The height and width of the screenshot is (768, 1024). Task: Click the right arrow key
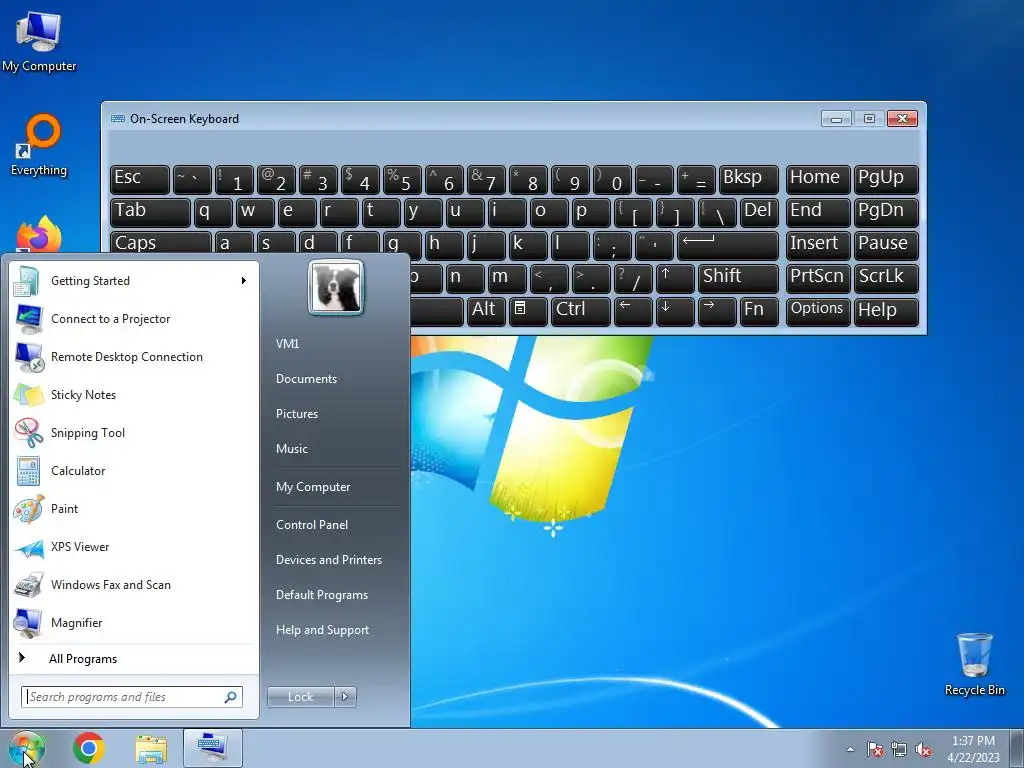[x=716, y=312]
